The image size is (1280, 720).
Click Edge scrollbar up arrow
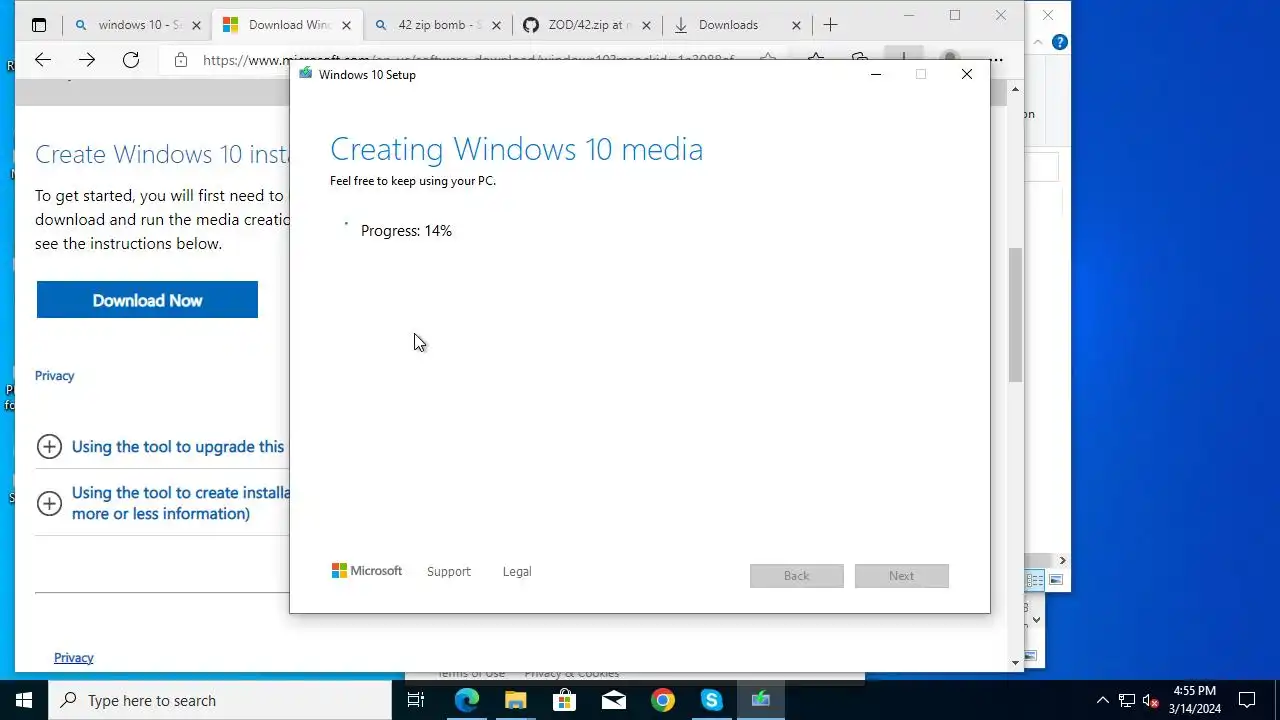[x=1016, y=90]
